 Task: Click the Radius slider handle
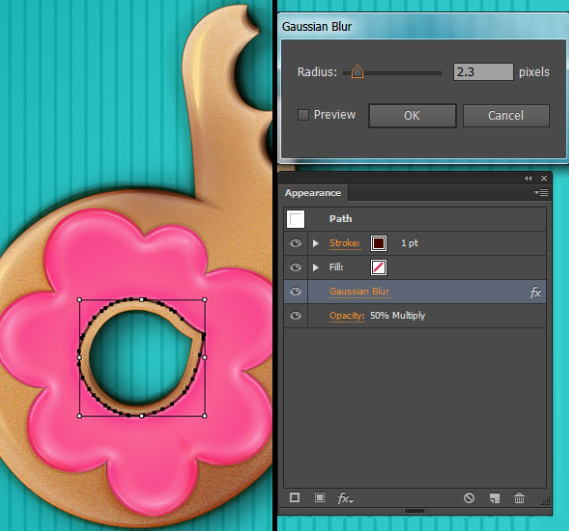coord(357,72)
